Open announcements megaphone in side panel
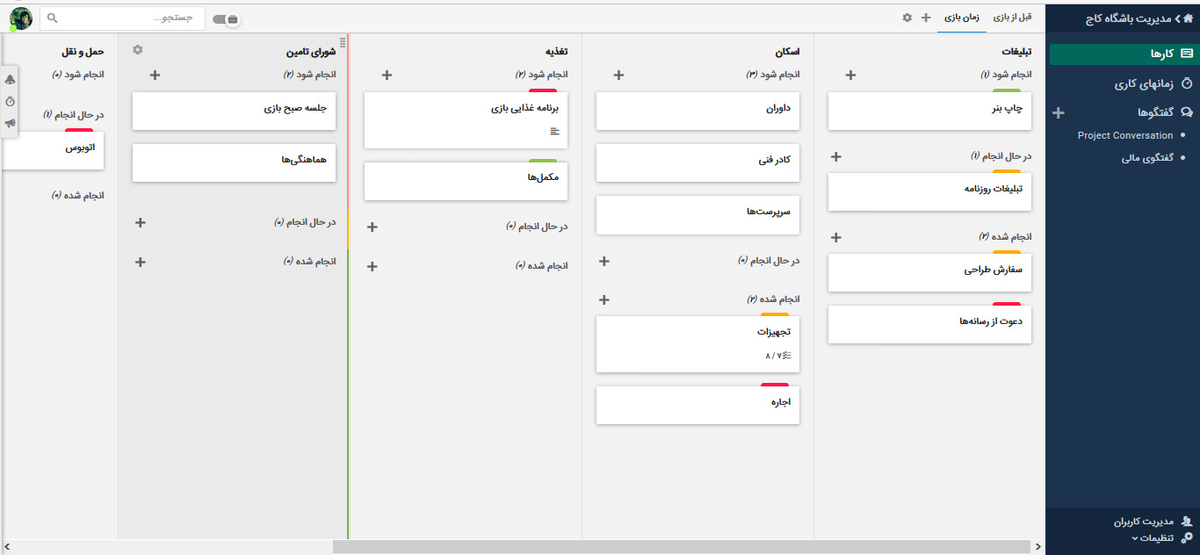 [x=10, y=123]
